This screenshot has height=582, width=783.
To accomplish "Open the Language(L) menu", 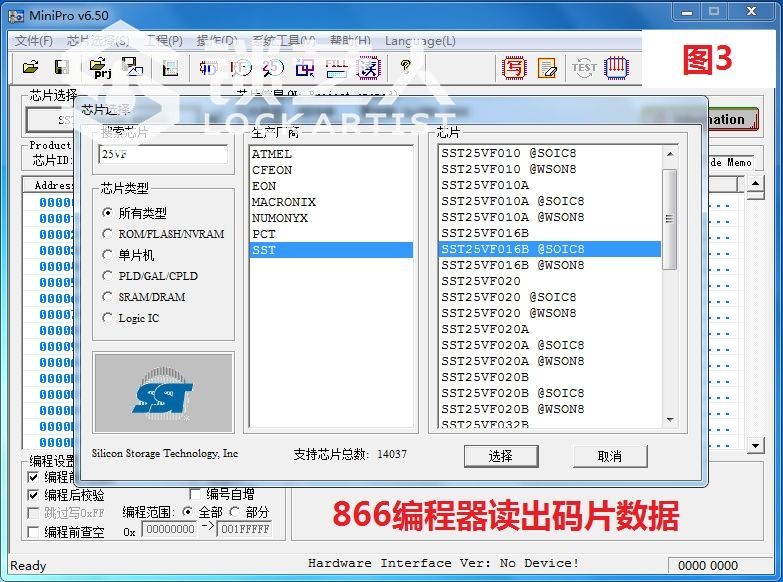I will tap(420, 40).
